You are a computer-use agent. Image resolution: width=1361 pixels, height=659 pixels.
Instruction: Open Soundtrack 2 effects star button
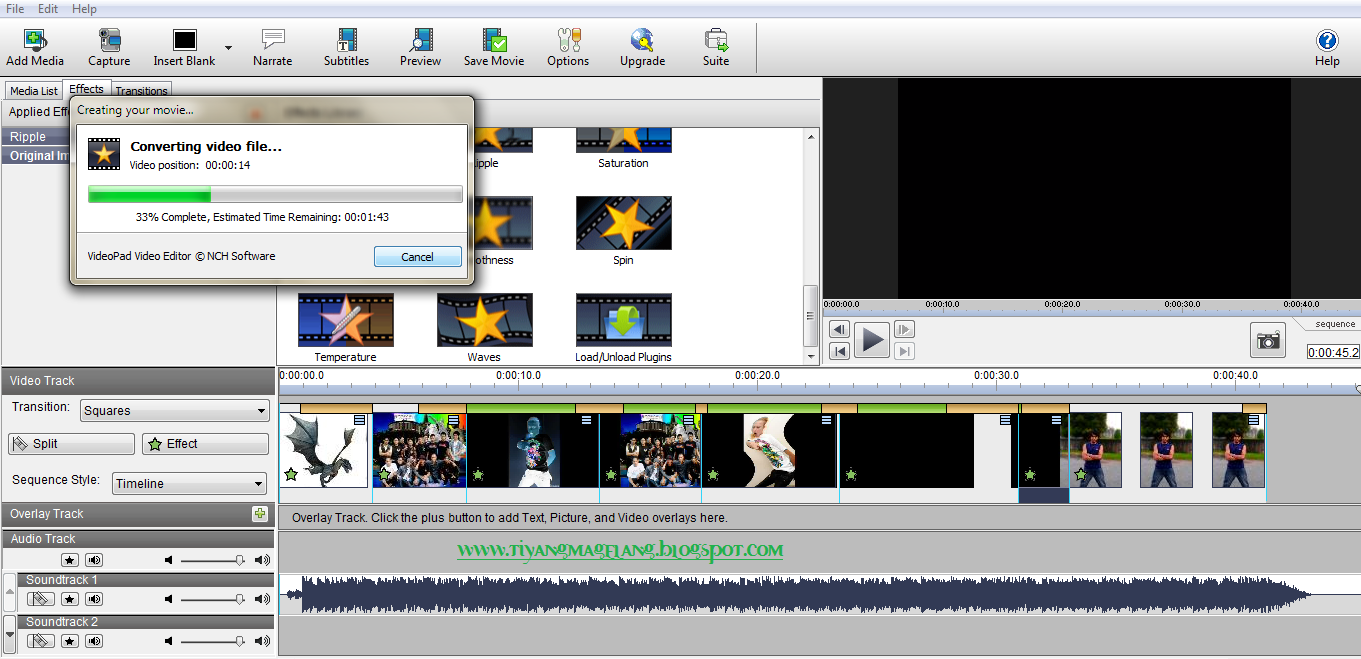(x=69, y=641)
